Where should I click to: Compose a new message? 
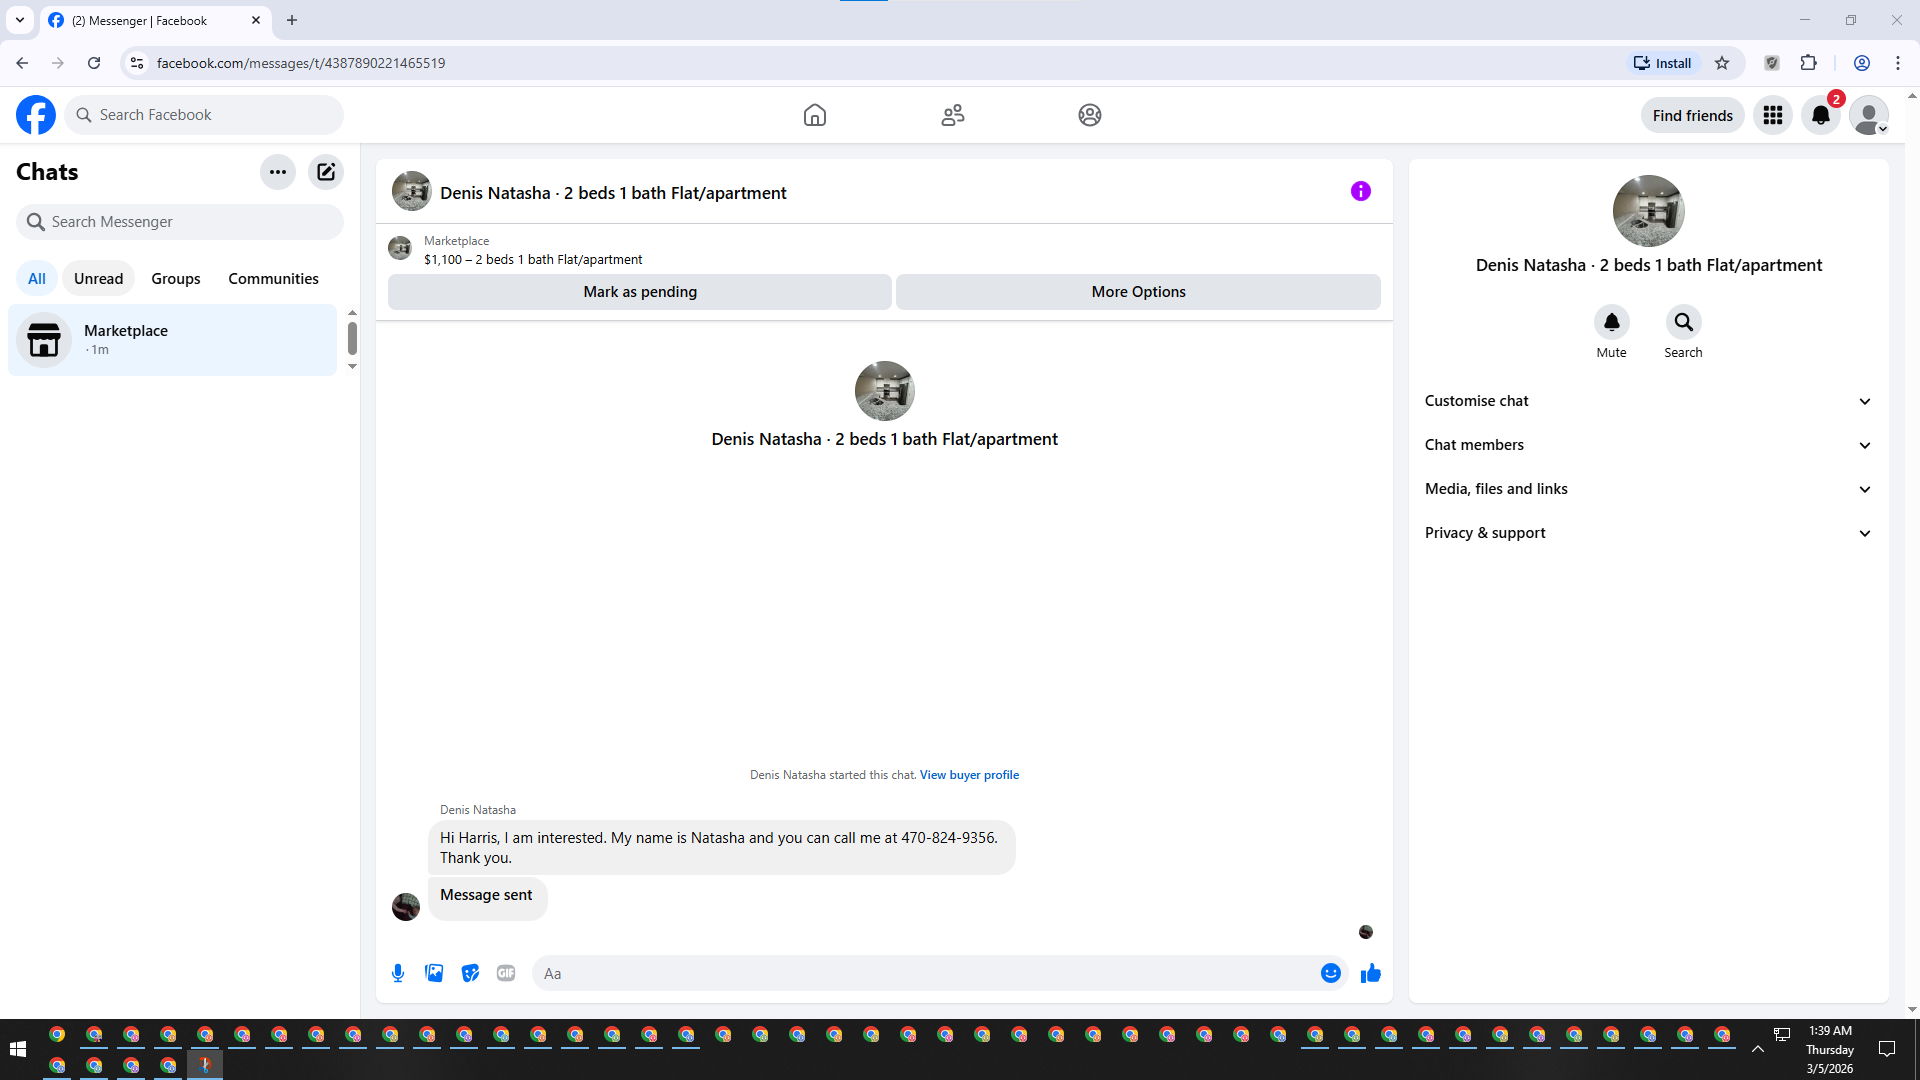click(x=326, y=172)
